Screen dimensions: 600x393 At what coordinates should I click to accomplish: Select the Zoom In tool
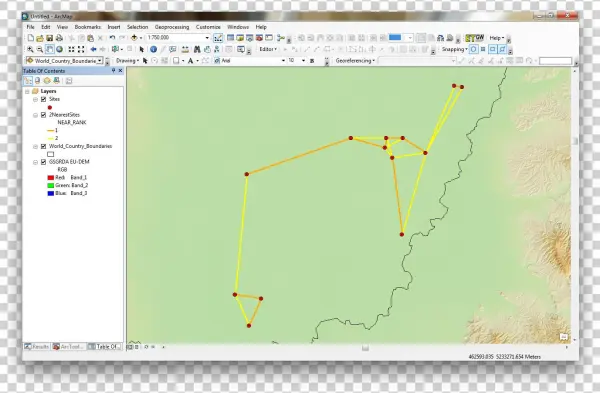pyautogui.click(x=30, y=49)
